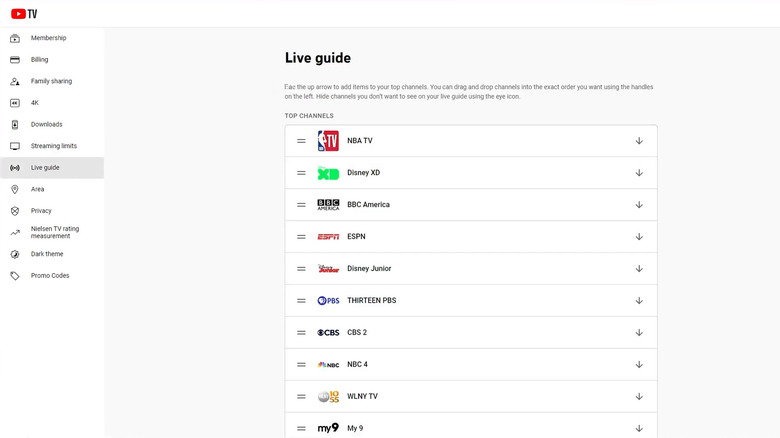
Task: Select Live guide in the sidebar
Action: [52, 168]
